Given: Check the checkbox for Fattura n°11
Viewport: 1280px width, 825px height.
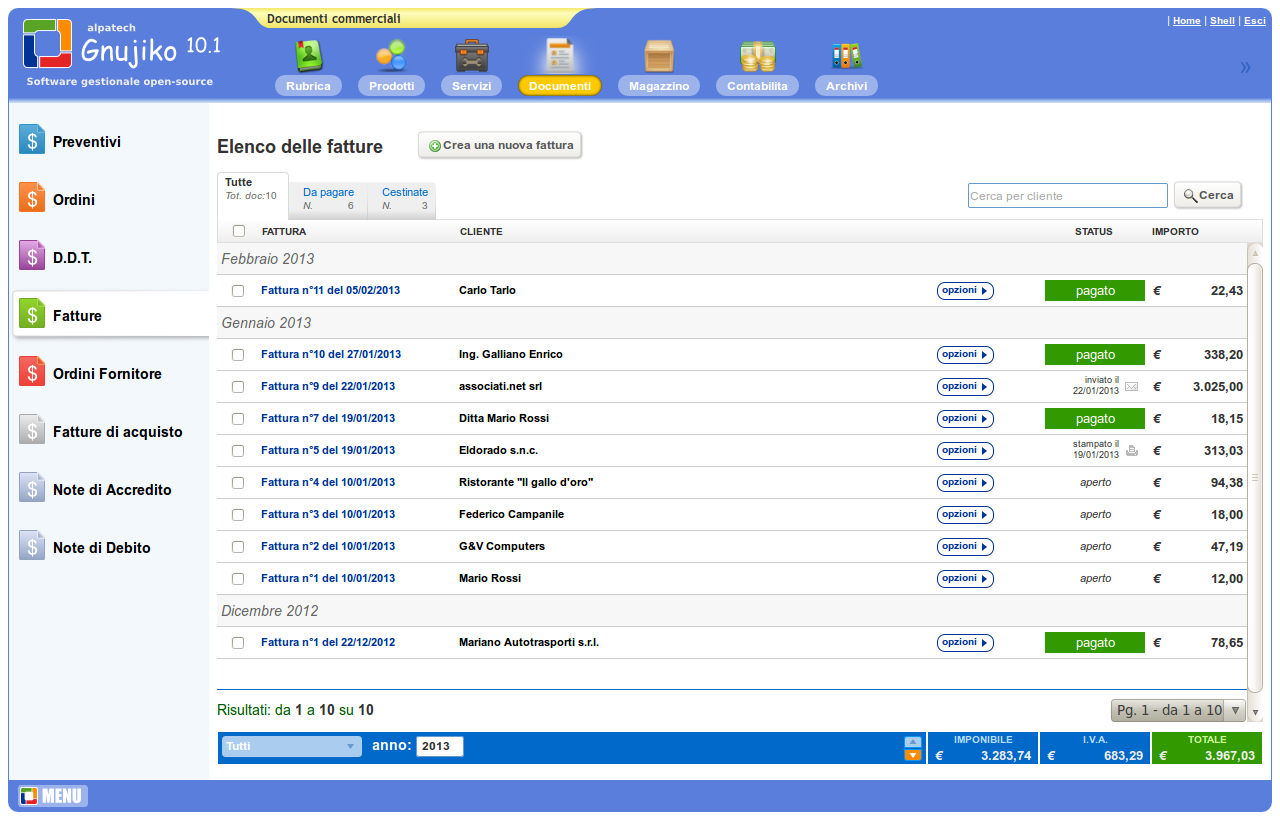Looking at the screenshot, I should pos(237,290).
